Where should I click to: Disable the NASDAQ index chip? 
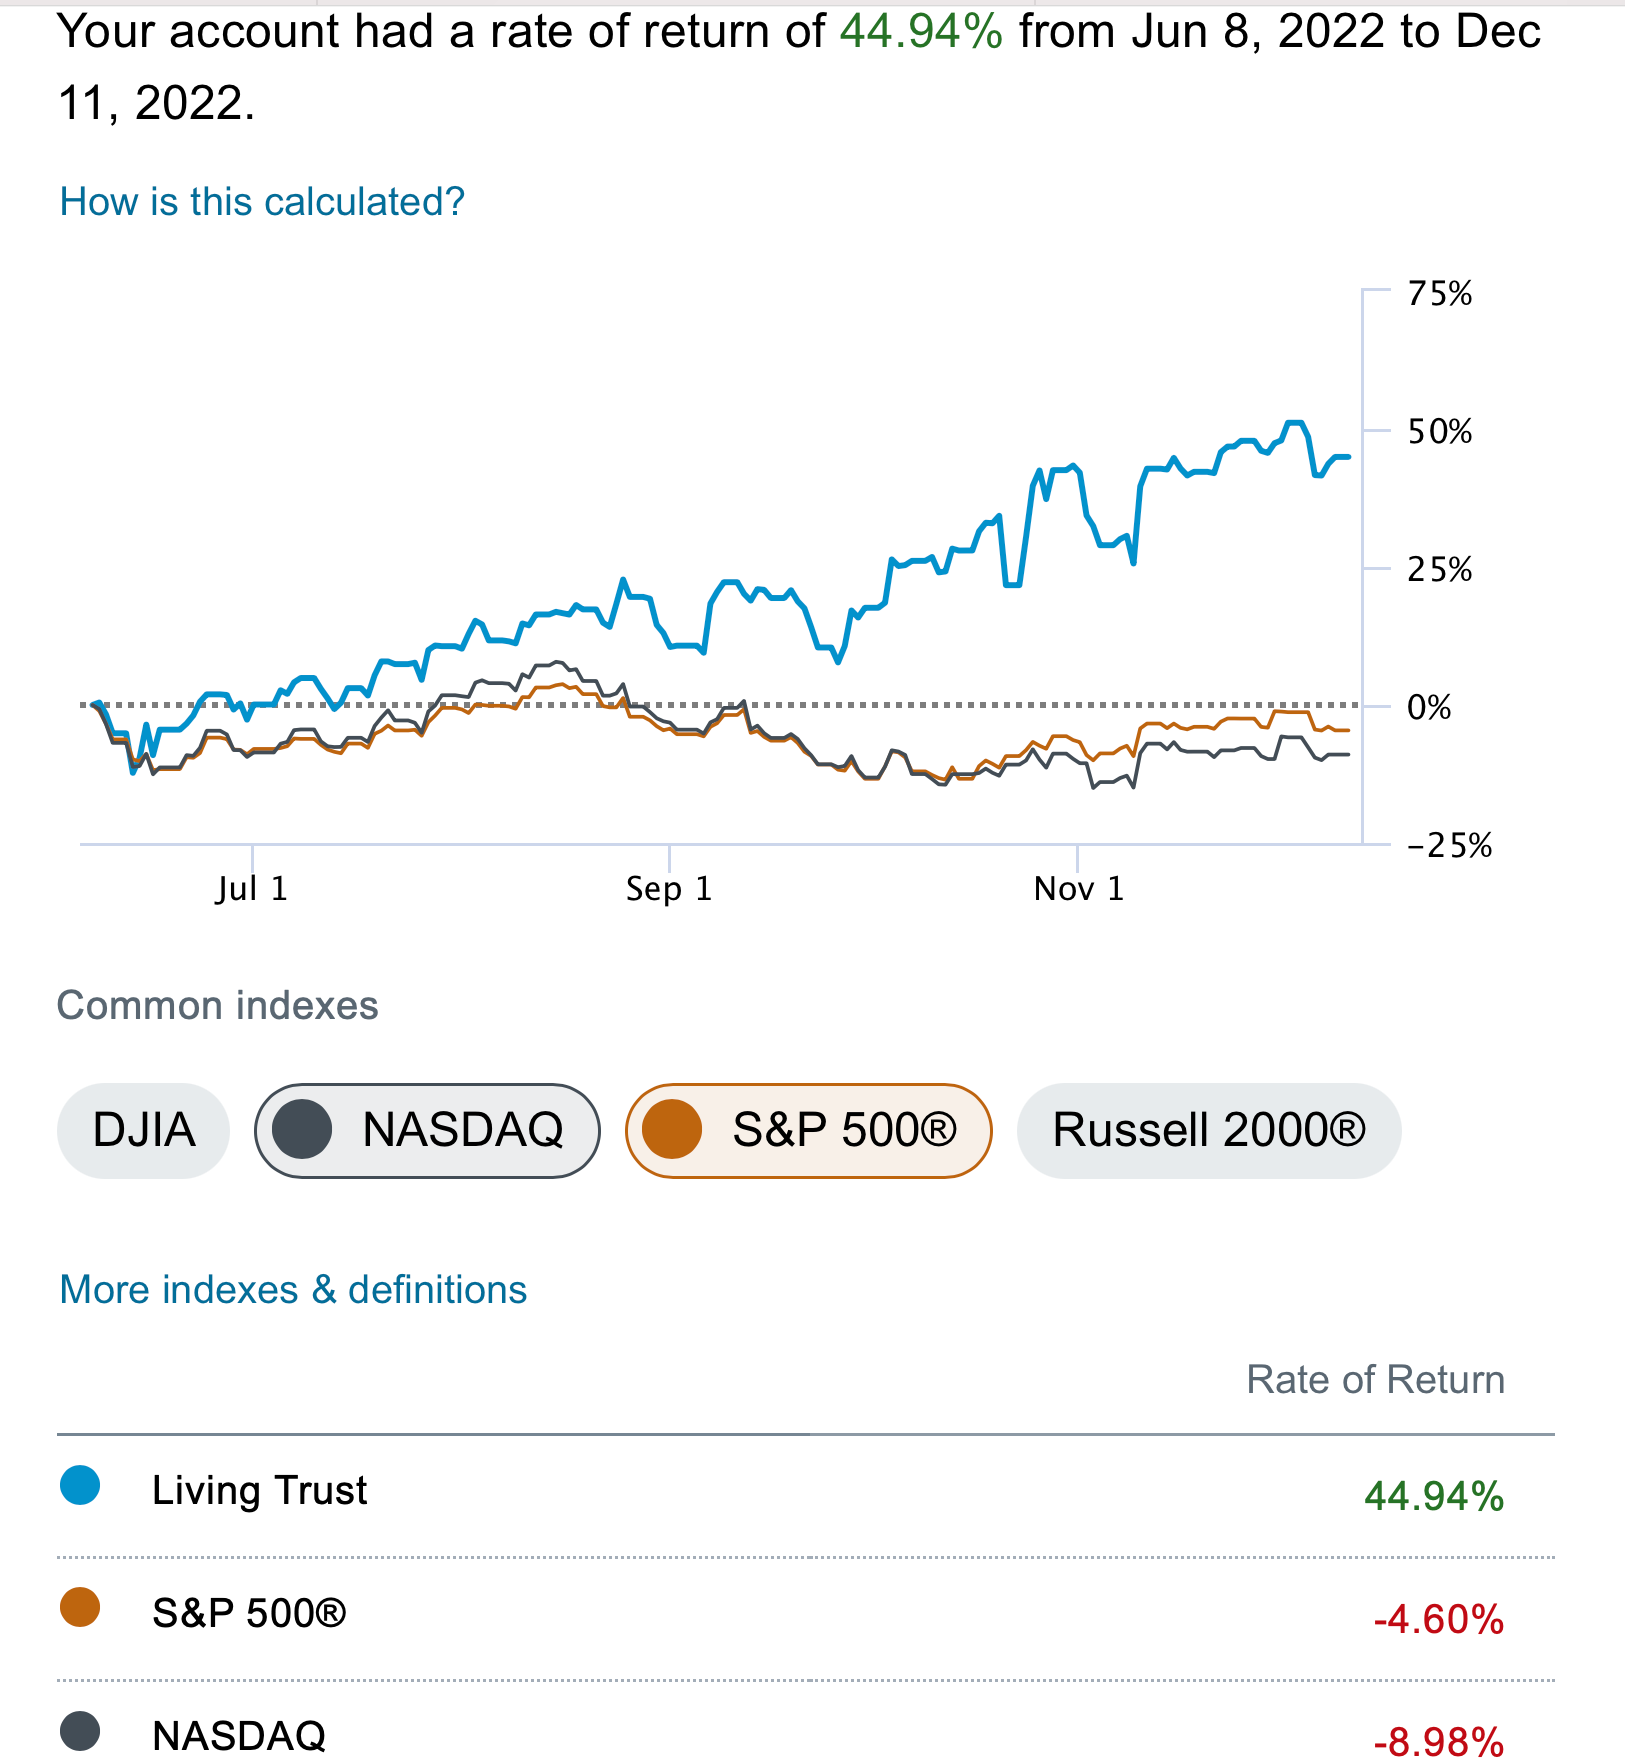click(427, 1131)
